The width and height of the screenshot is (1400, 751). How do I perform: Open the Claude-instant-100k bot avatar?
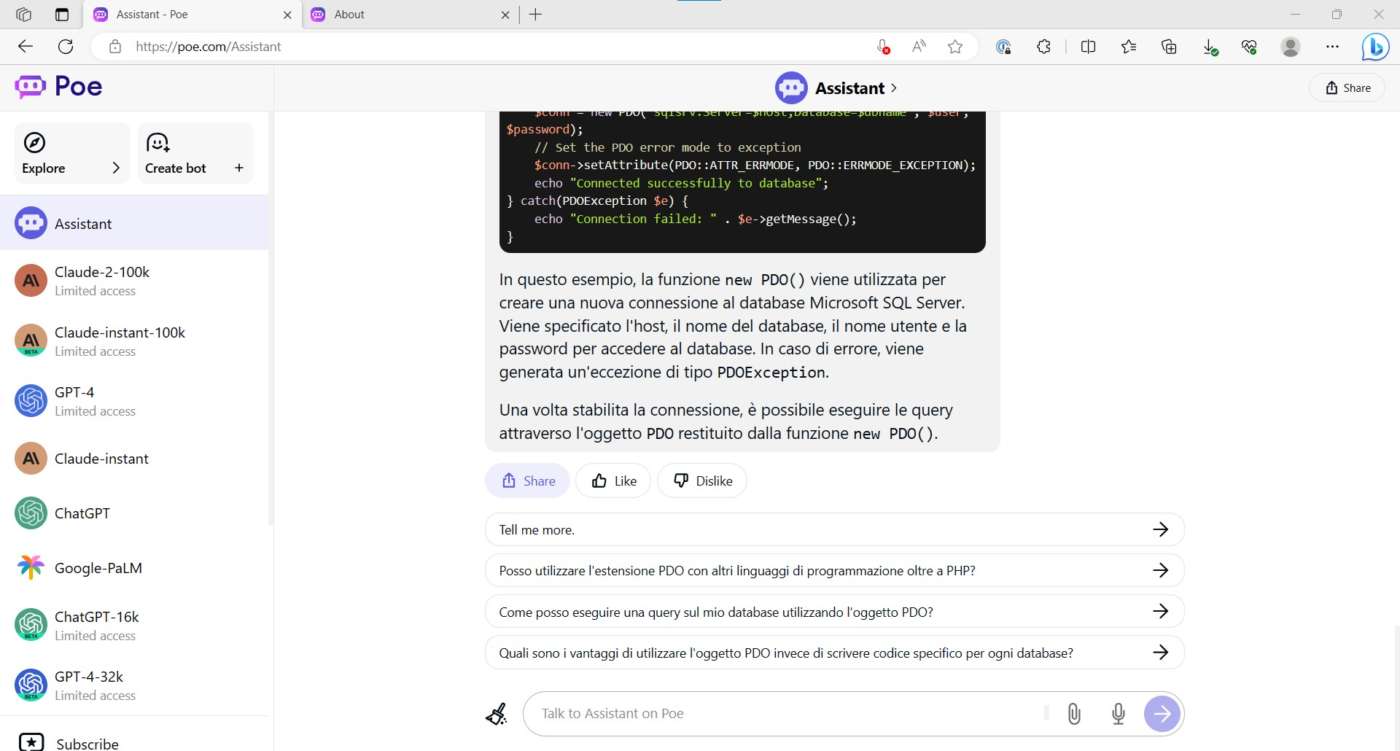(31, 341)
